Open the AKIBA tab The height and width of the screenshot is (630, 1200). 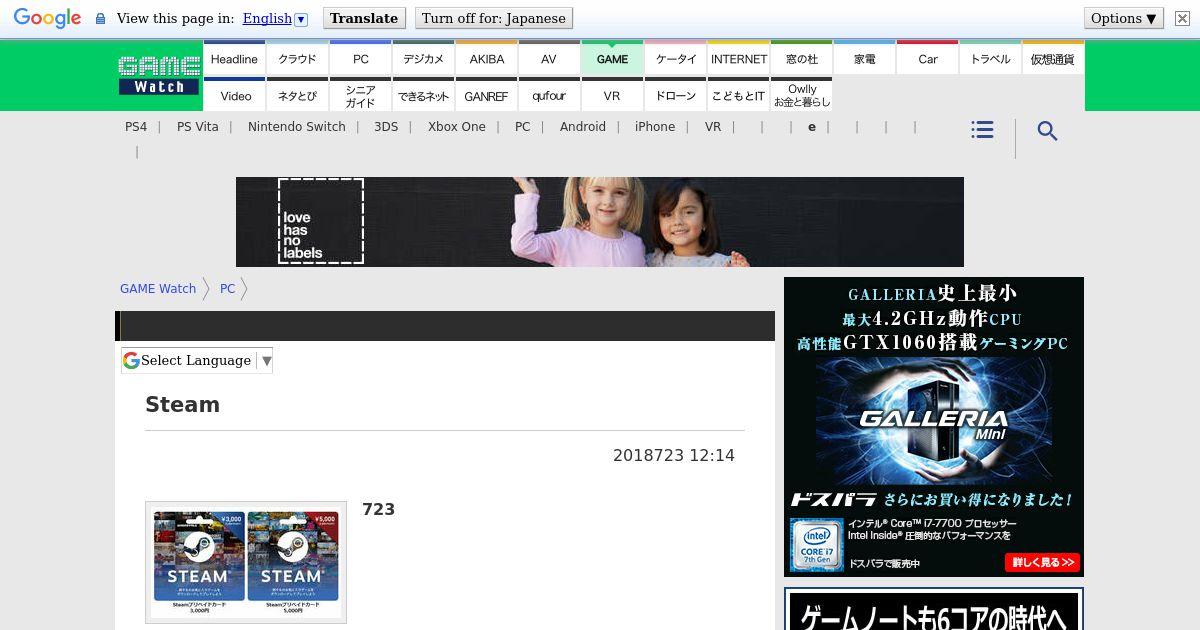point(487,59)
